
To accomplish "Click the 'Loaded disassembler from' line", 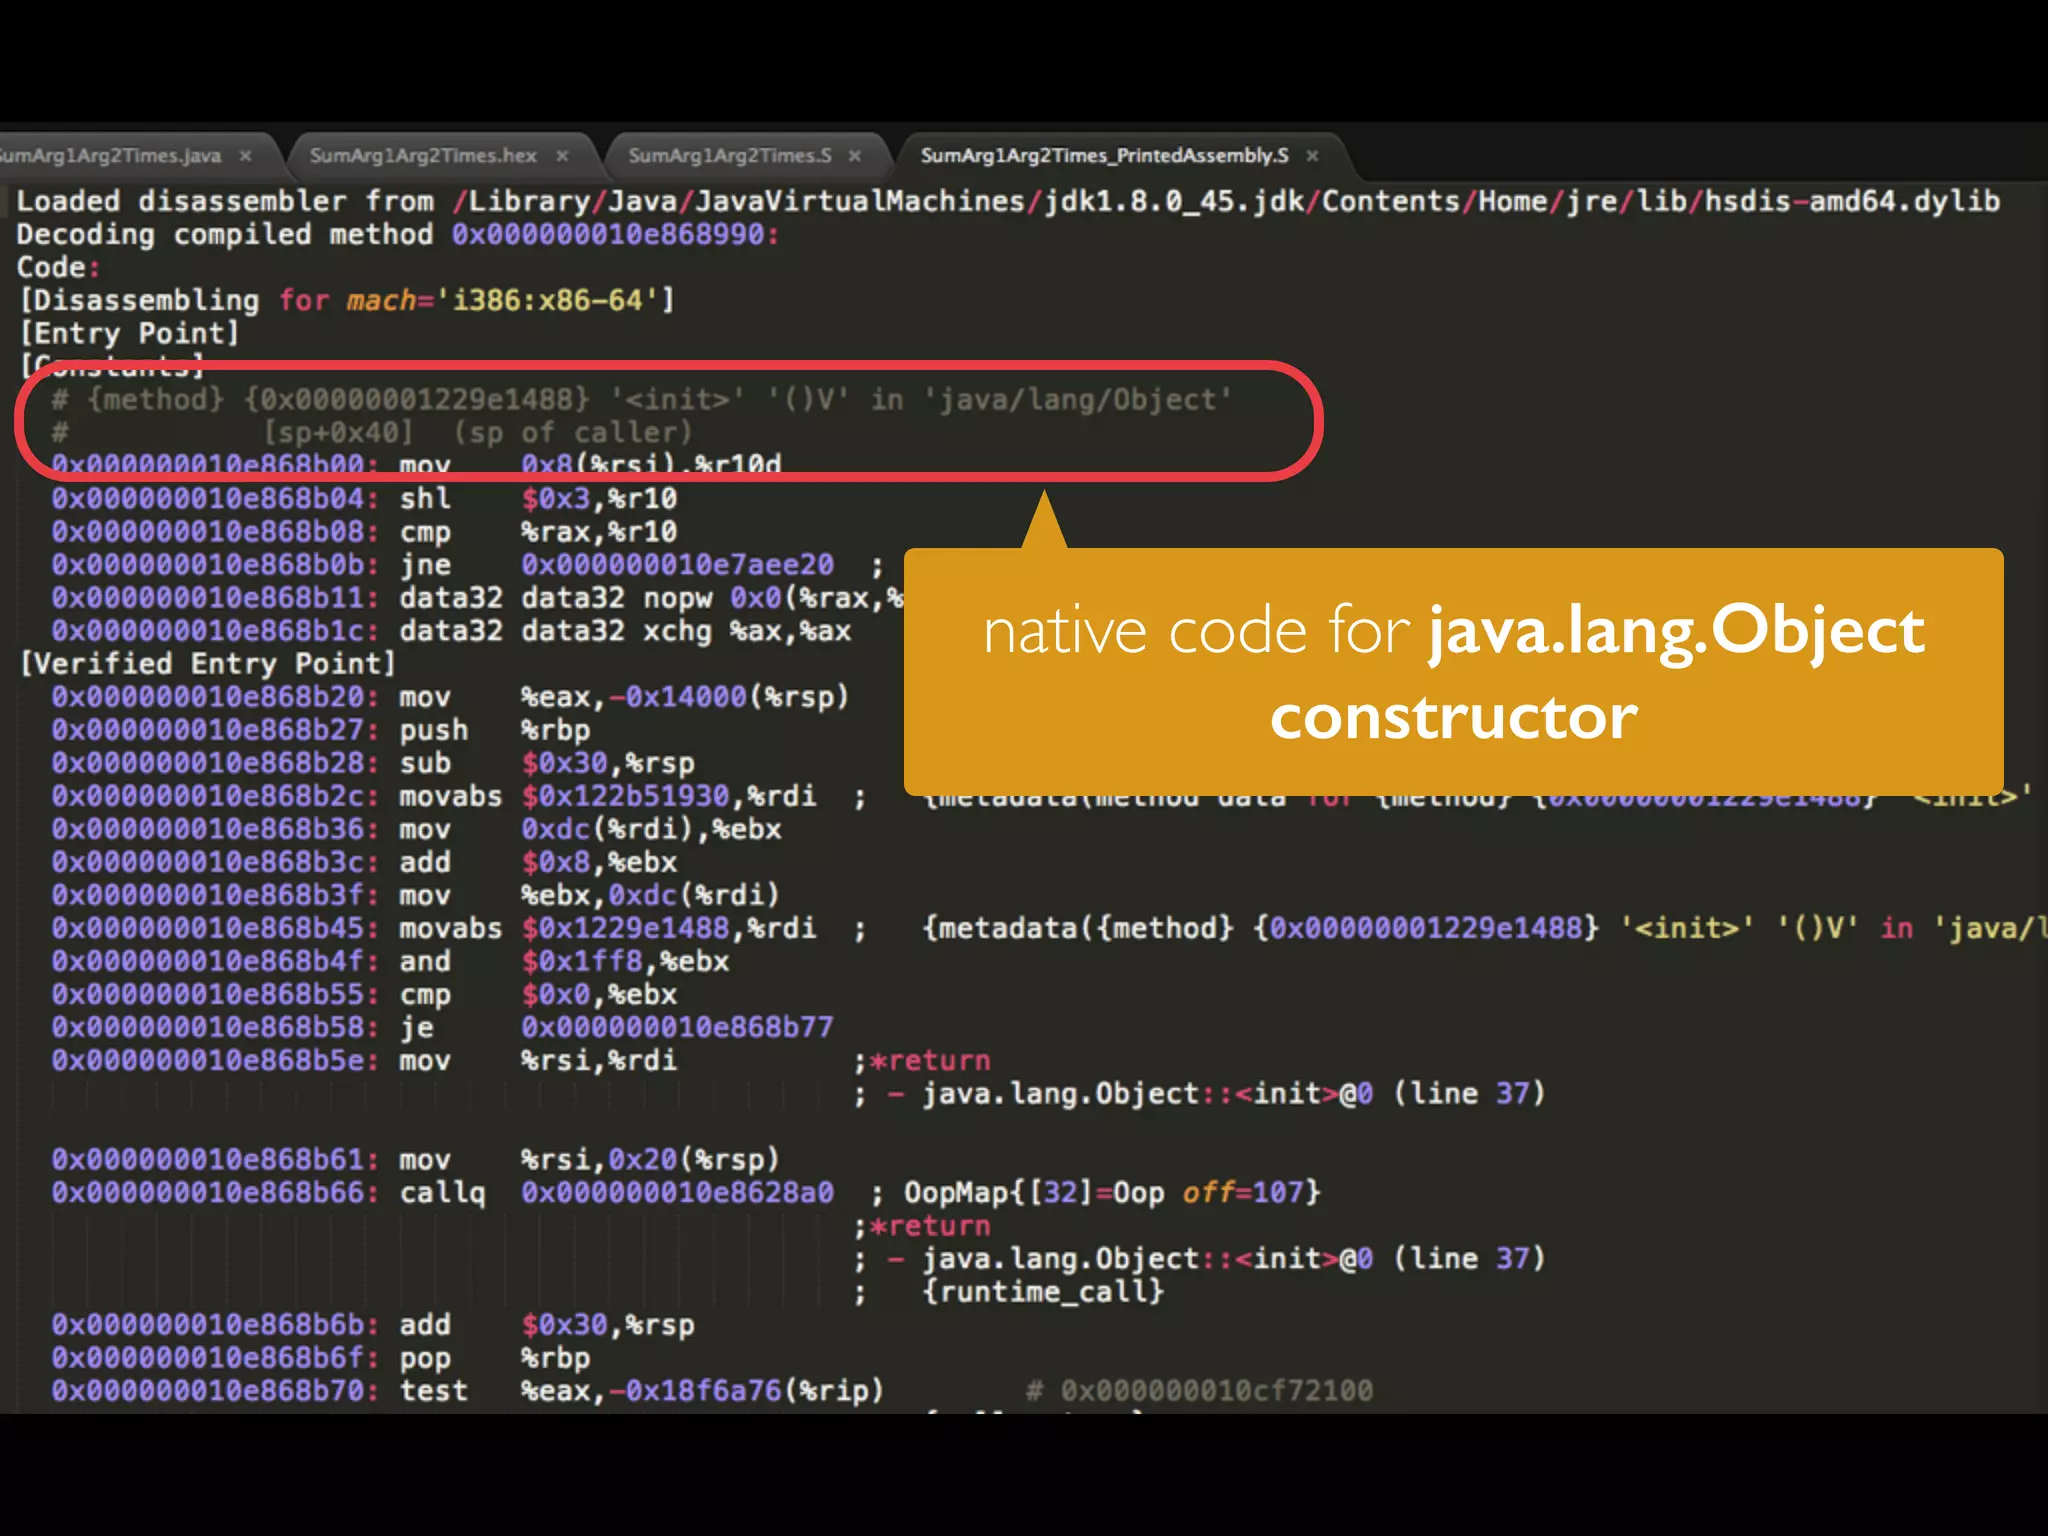I will point(1008,202).
